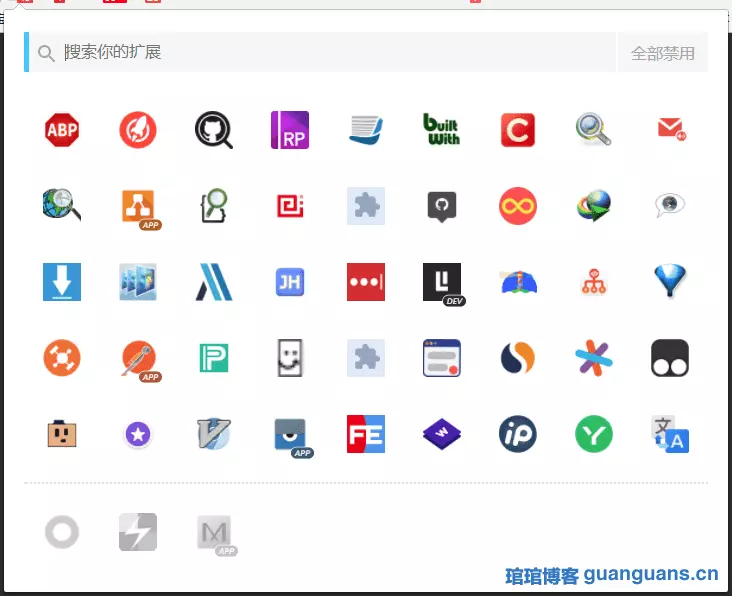Enable the disabled gray ring extension
Image resolution: width=732 pixels, height=596 pixels.
[x=62, y=532]
